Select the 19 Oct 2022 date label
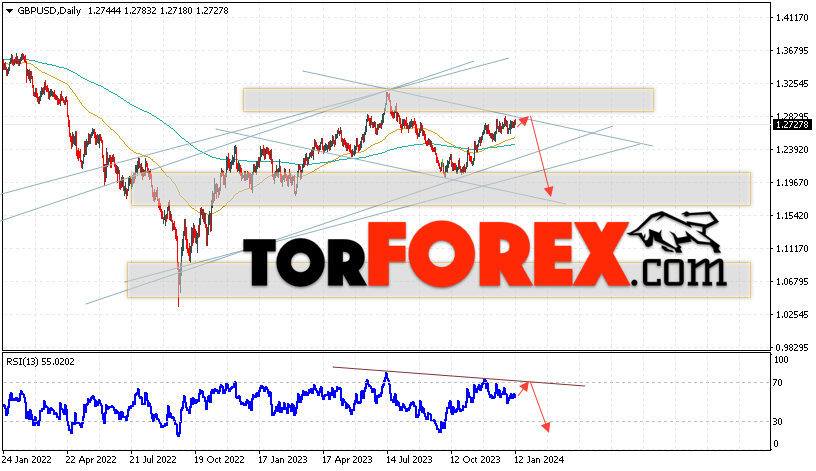Image resolution: width=816 pixels, height=471 pixels. click(219, 460)
